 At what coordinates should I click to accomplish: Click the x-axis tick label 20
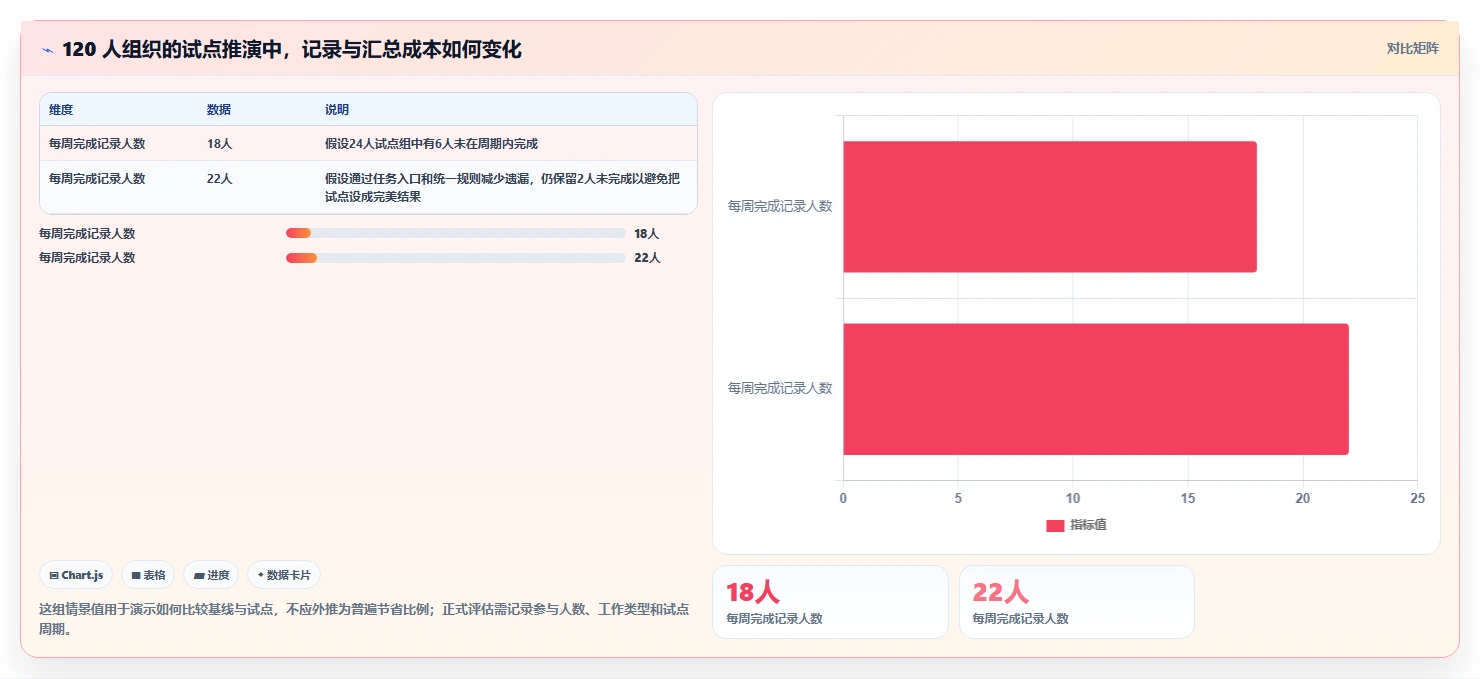point(1303,498)
